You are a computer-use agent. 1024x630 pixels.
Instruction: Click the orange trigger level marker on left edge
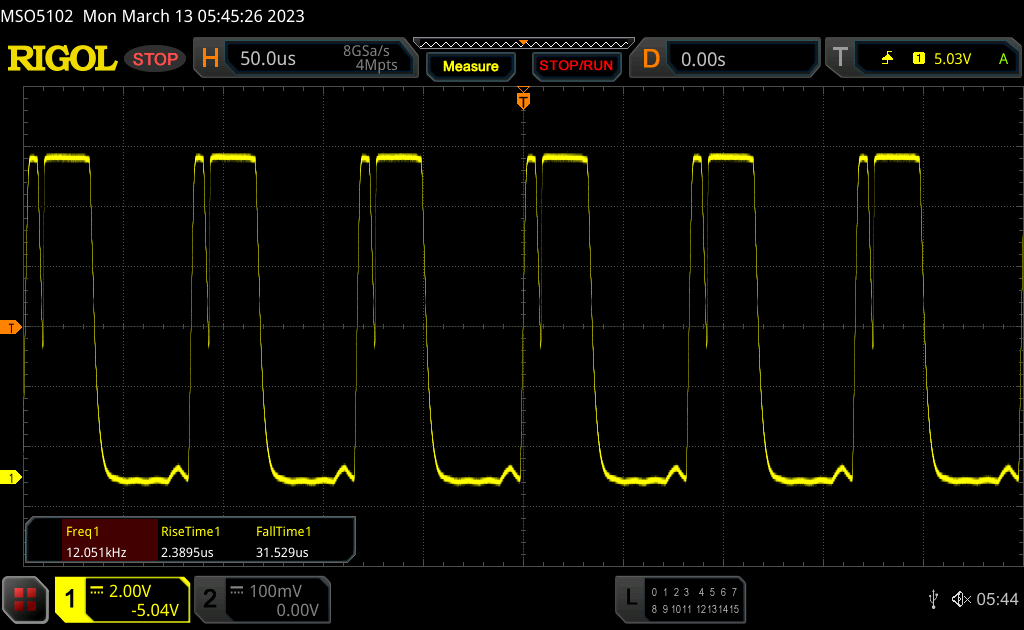pos(10,328)
